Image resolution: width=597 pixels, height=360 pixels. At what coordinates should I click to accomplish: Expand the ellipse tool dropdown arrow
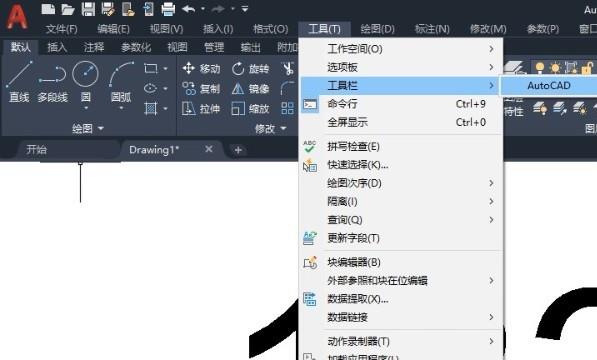[x=166, y=88]
